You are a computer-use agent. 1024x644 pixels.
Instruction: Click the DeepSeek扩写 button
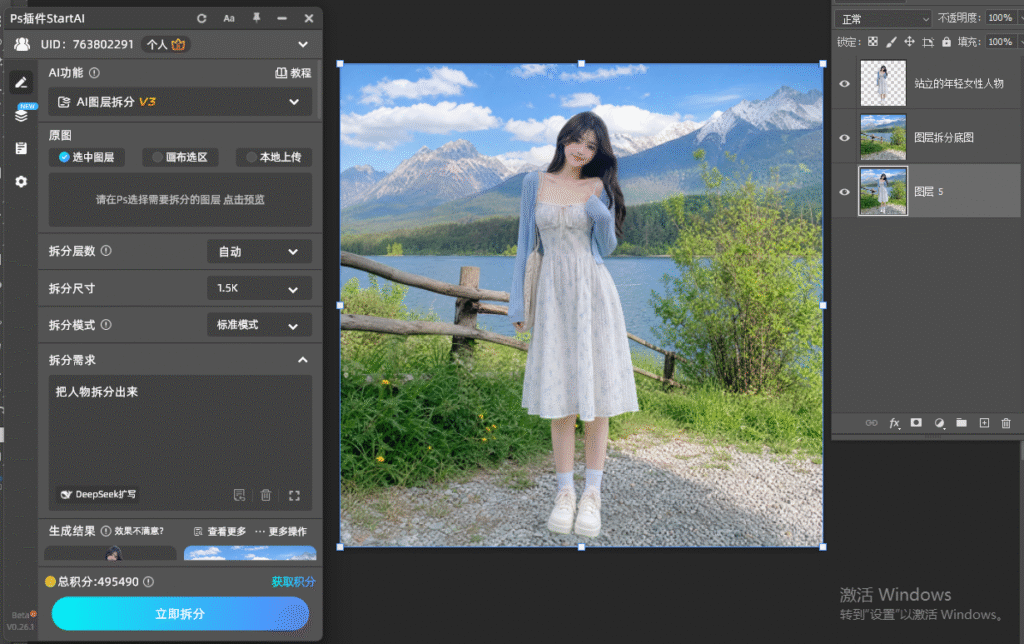click(x=98, y=494)
